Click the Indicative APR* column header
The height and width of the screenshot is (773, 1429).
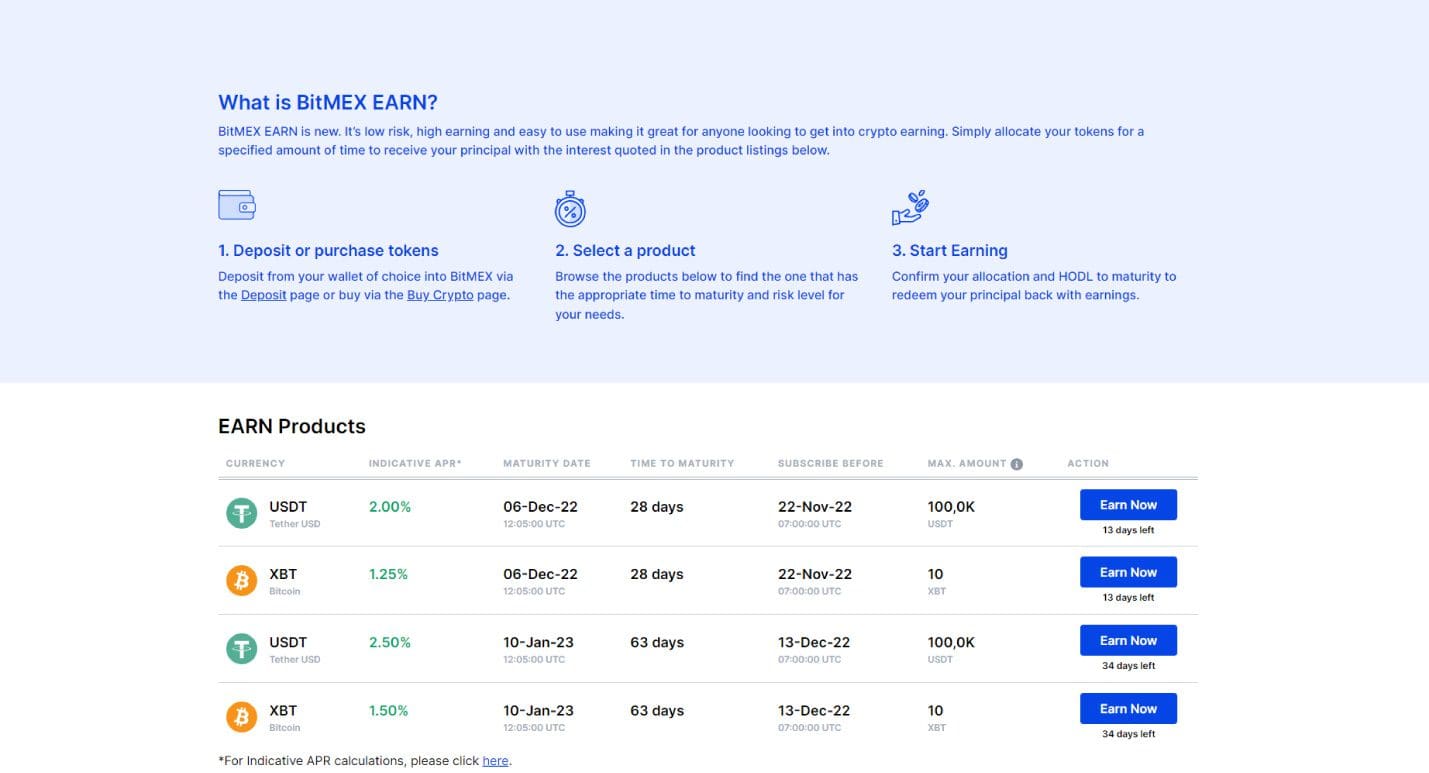(x=415, y=464)
